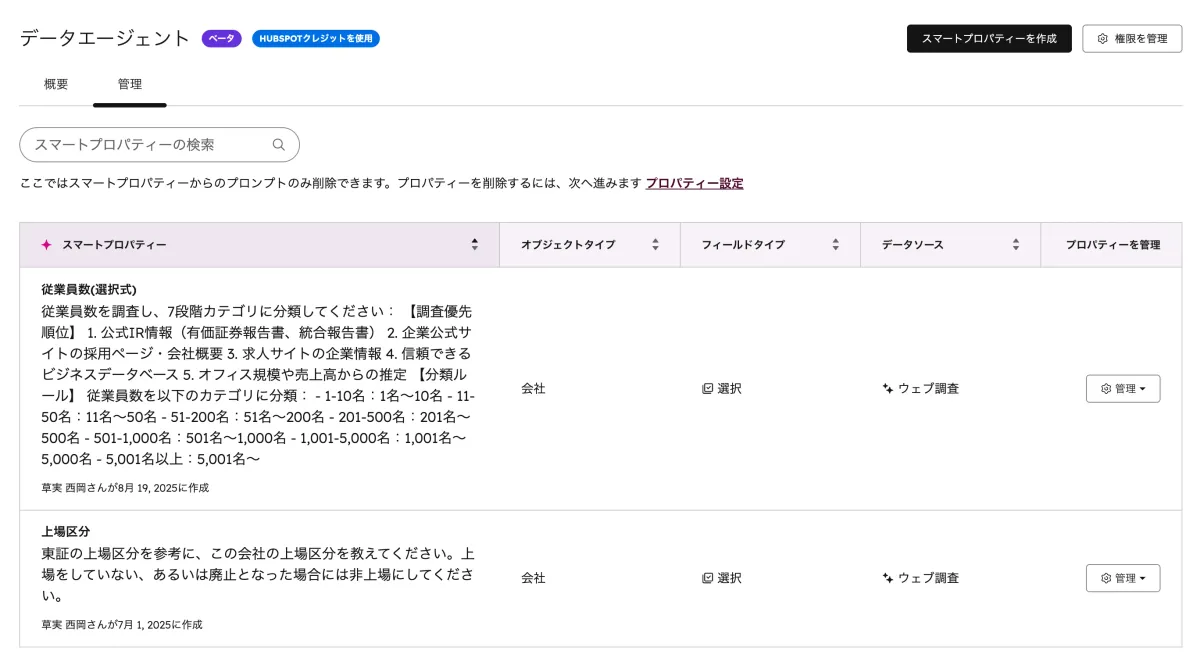Image resolution: width=1200 pixels, height=665 pixels.
Task: Open the 管理 dropdown for the 上場区分 property
Action: coord(1123,577)
